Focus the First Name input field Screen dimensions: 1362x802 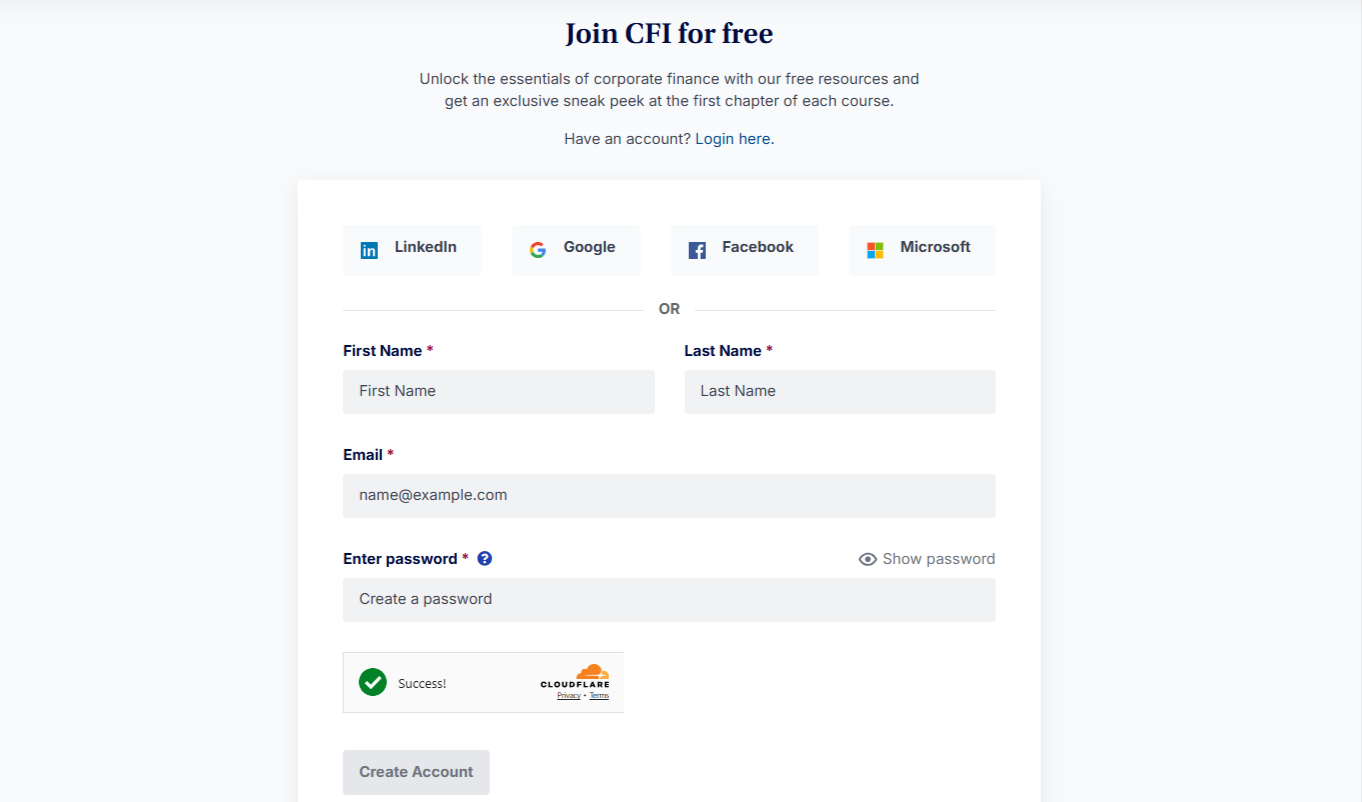click(x=498, y=392)
